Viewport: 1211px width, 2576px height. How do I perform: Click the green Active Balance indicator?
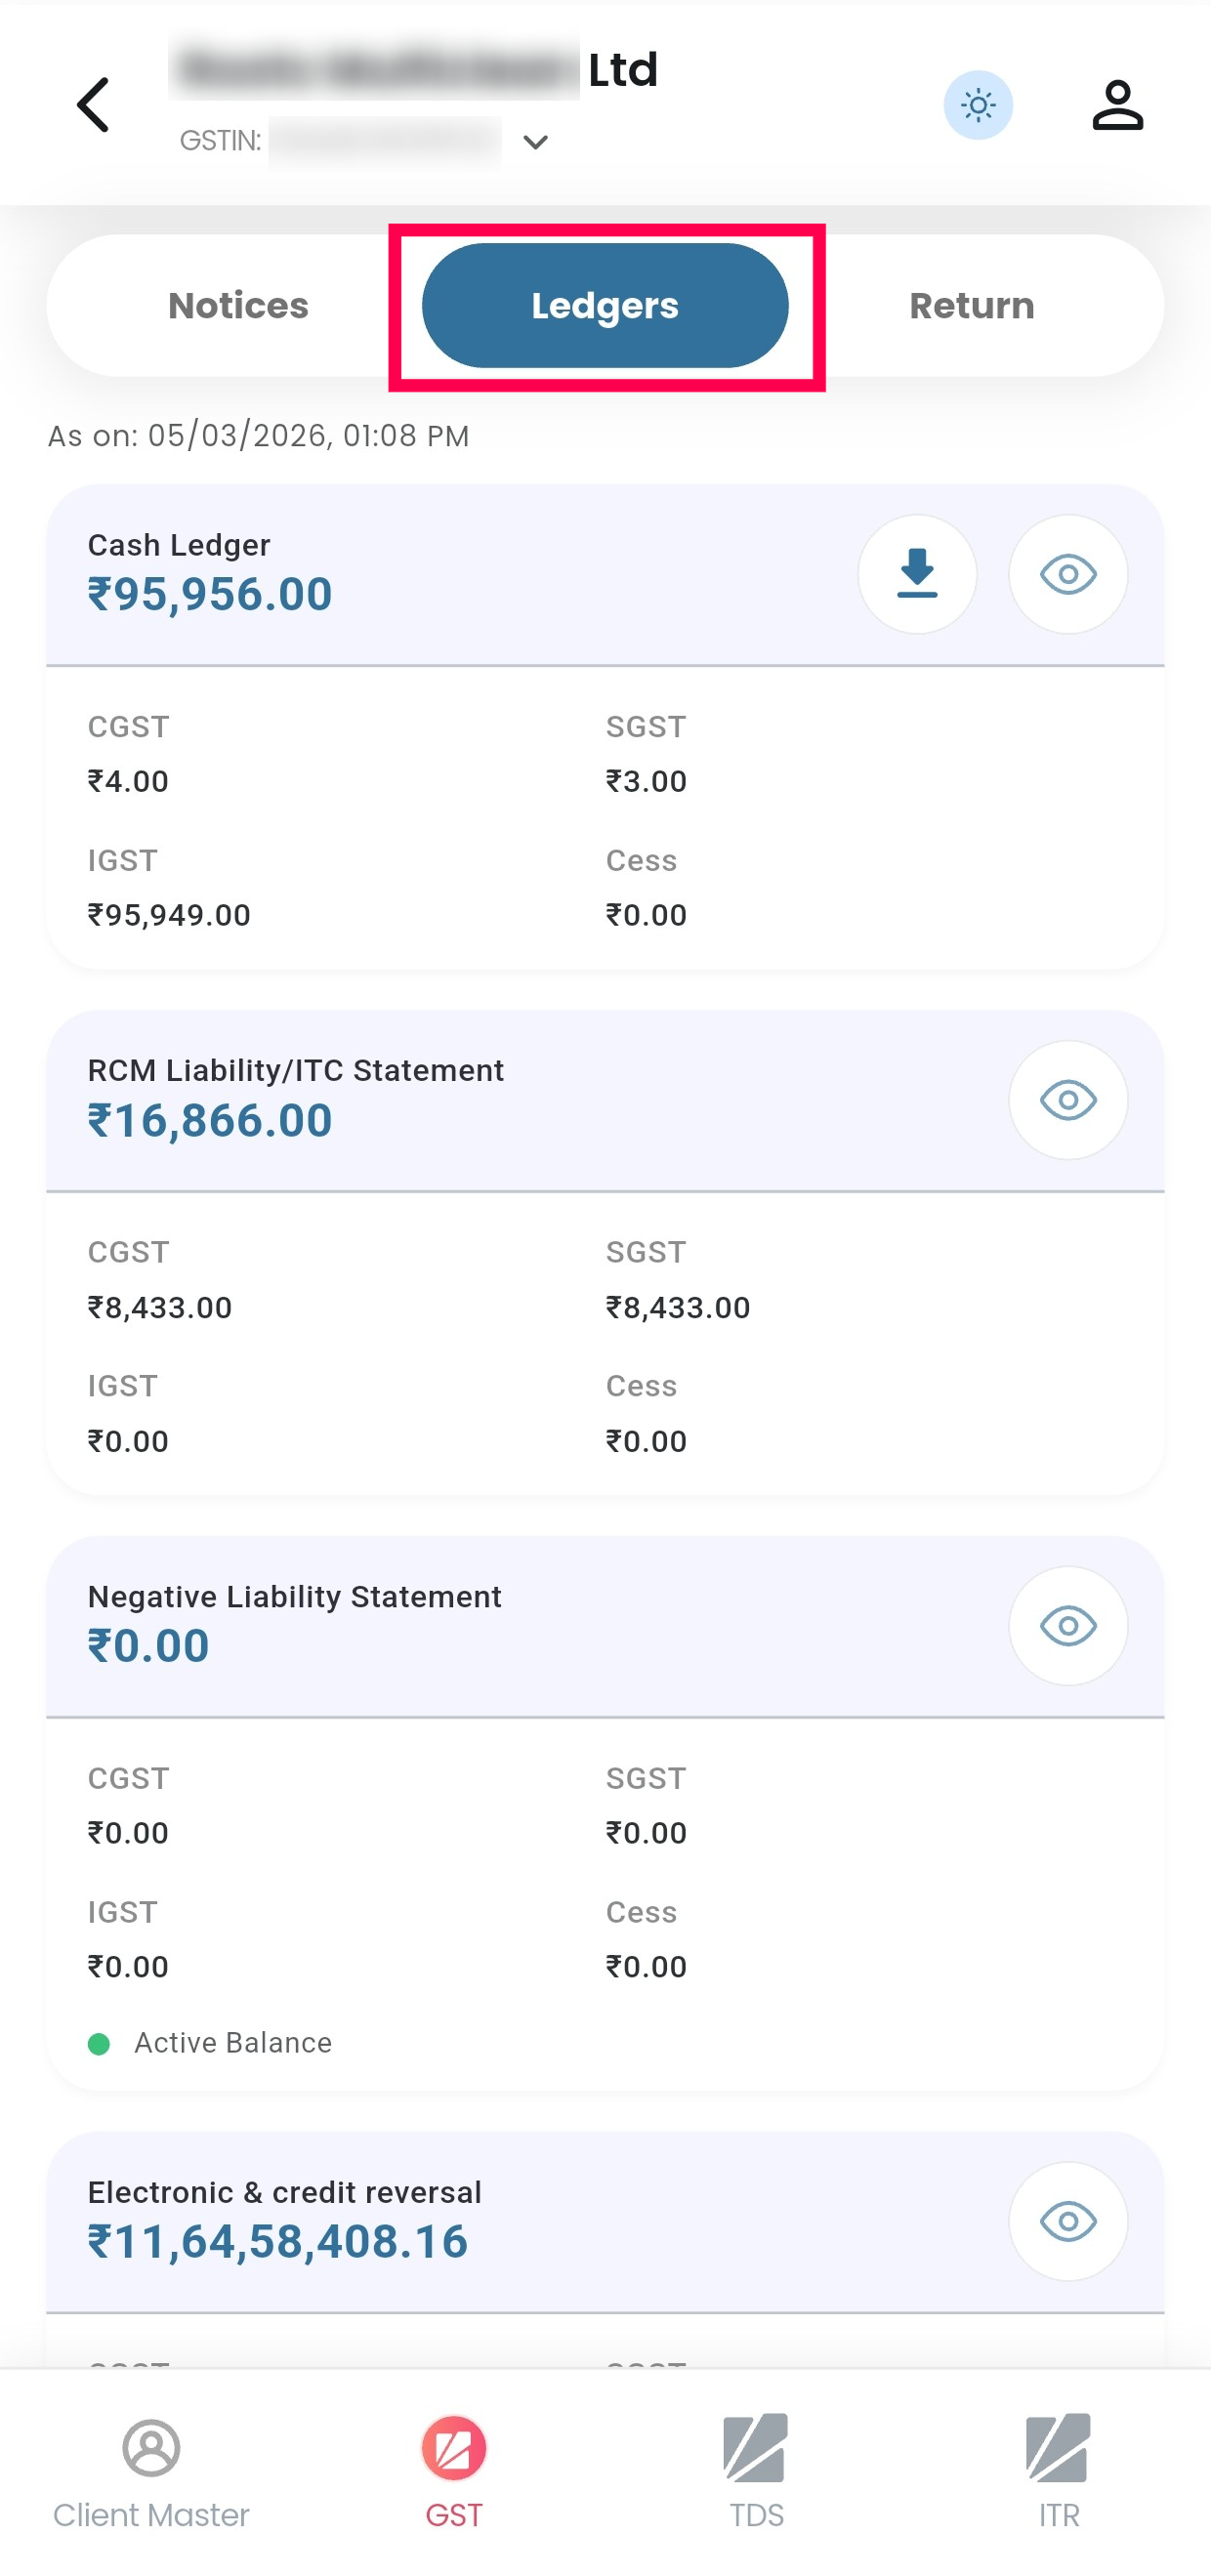99,2043
